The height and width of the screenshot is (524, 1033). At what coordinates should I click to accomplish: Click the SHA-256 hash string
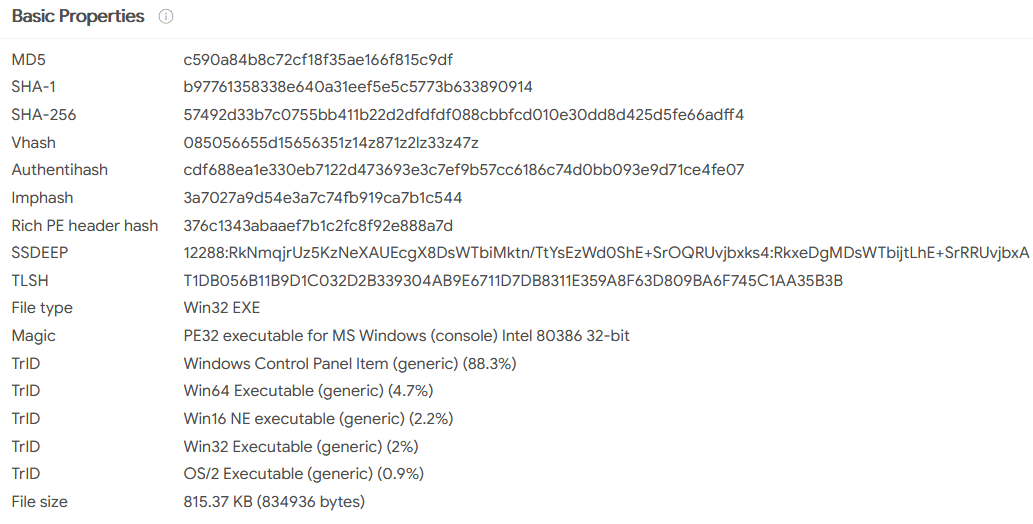point(464,115)
